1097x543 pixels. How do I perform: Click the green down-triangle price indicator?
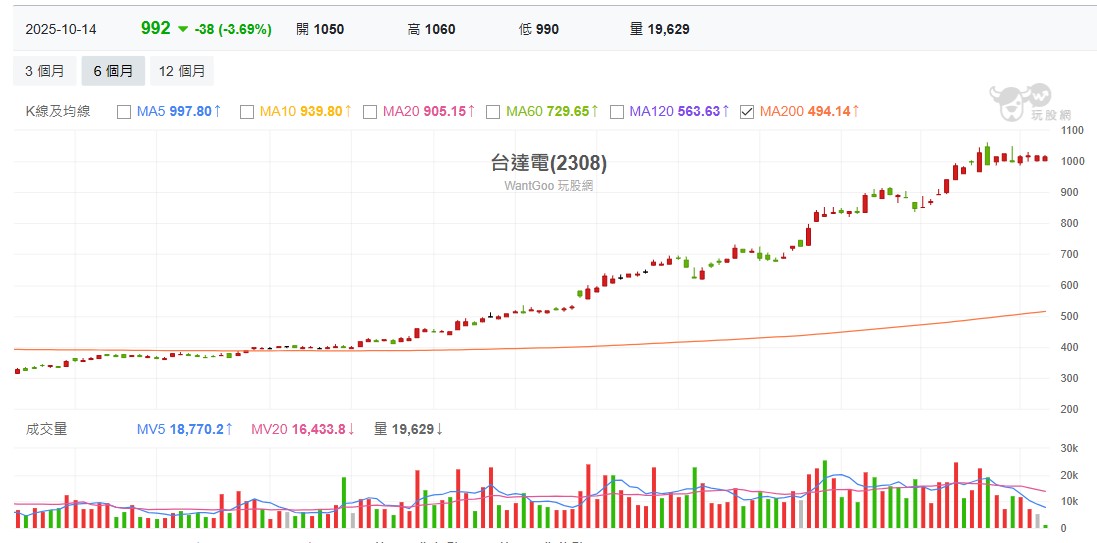pyautogui.click(x=183, y=29)
